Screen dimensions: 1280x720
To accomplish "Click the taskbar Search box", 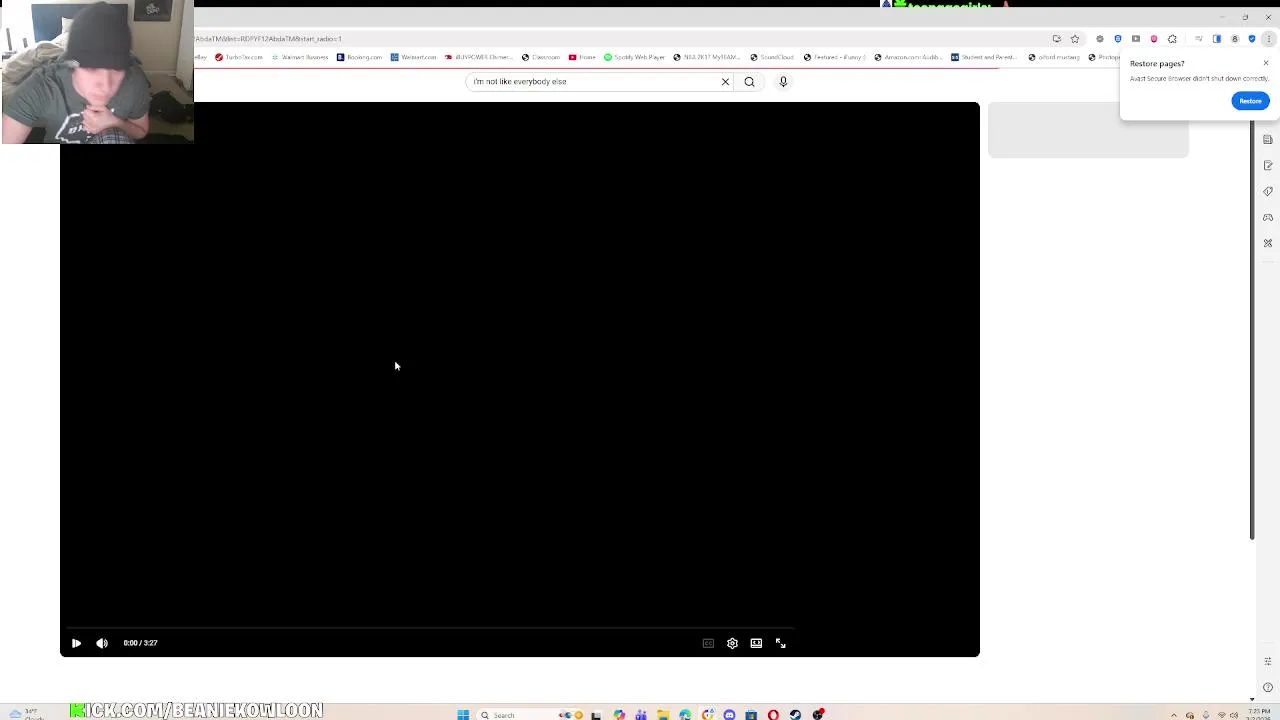I will 530,715.
